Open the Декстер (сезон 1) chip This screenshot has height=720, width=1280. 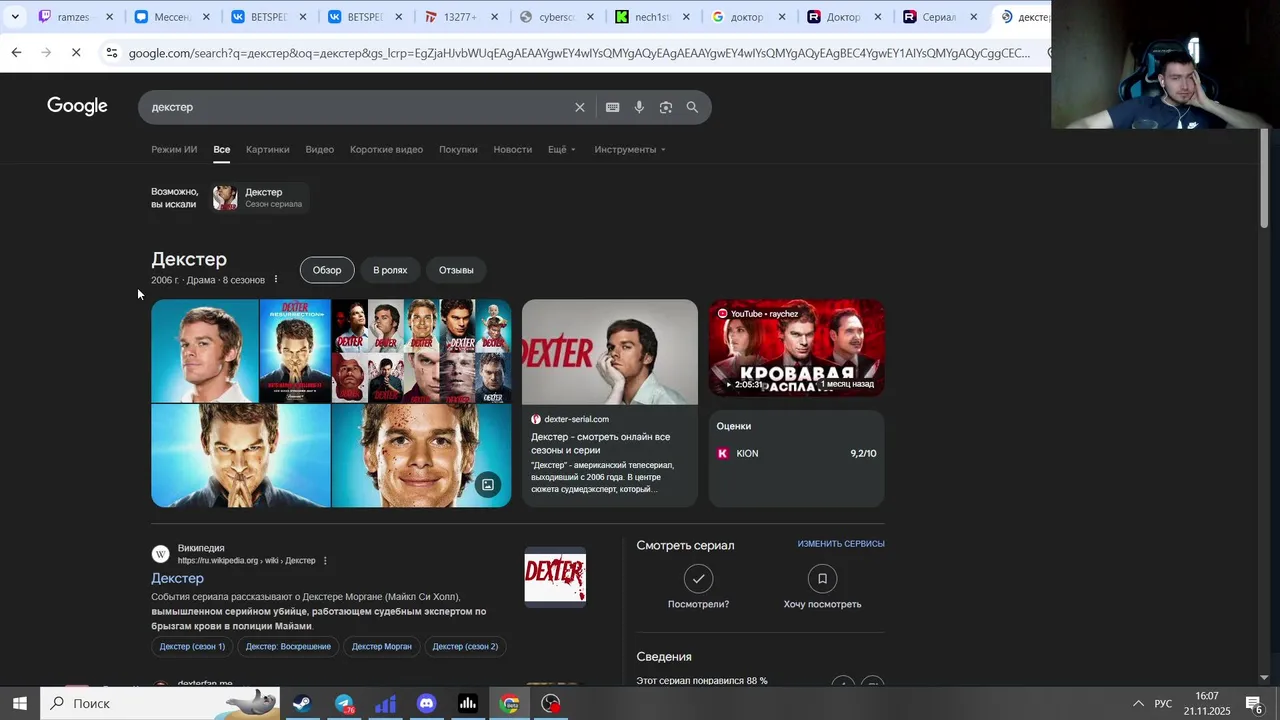click(192, 647)
